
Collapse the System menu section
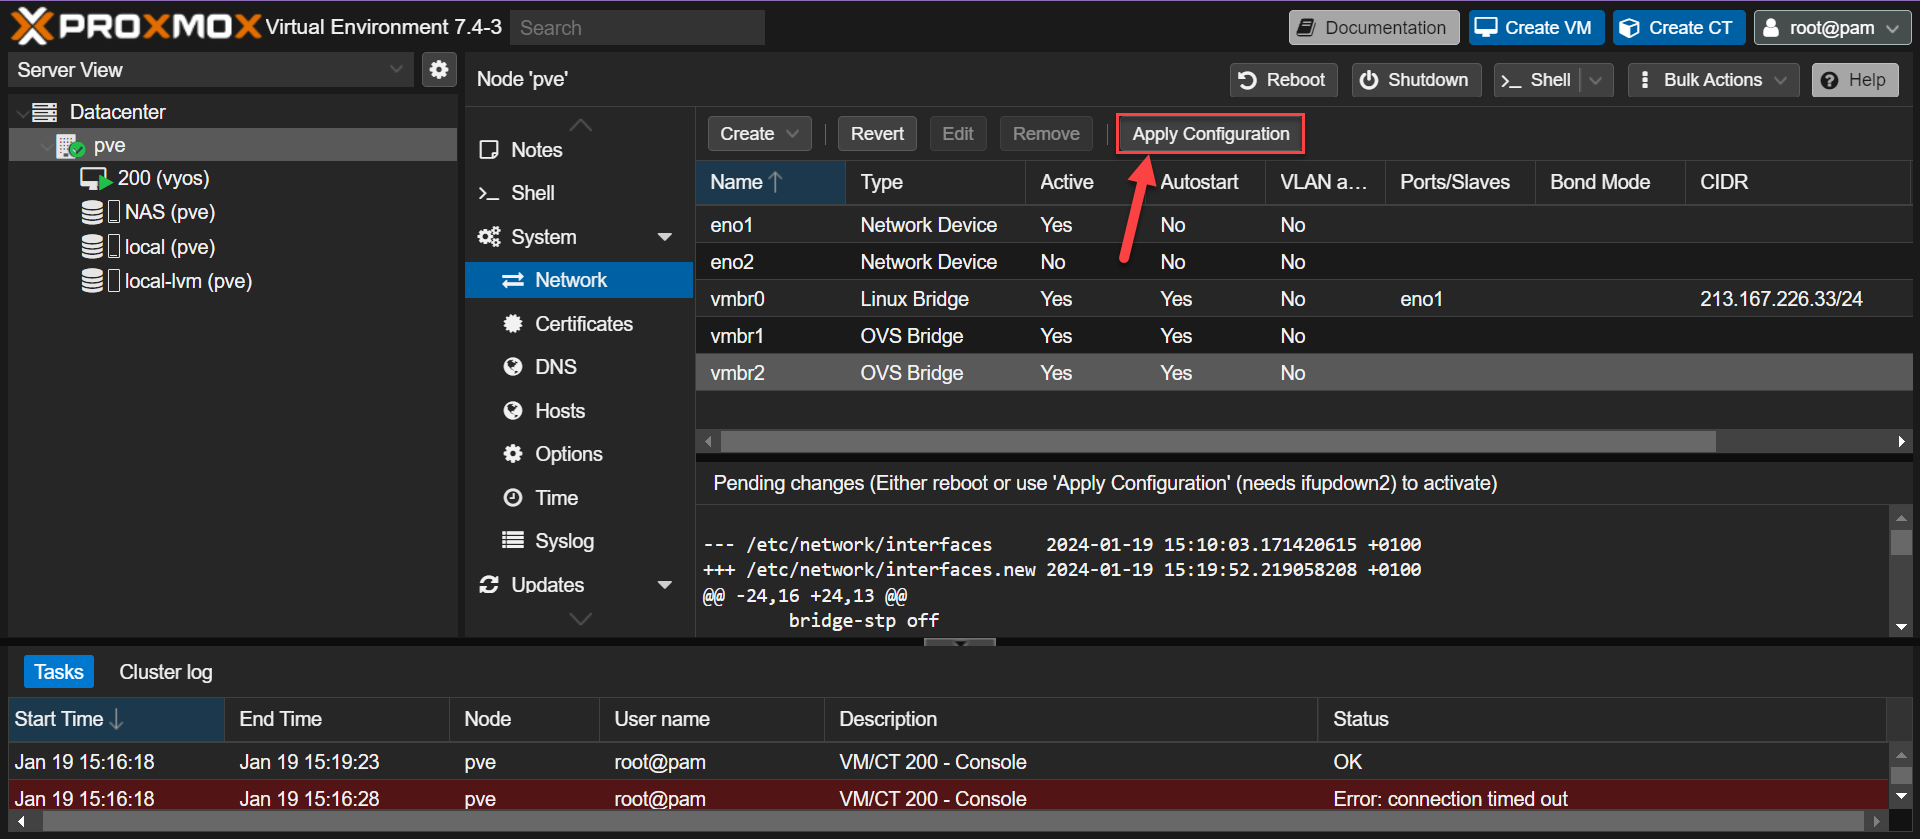pyautogui.click(x=665, y=237)
